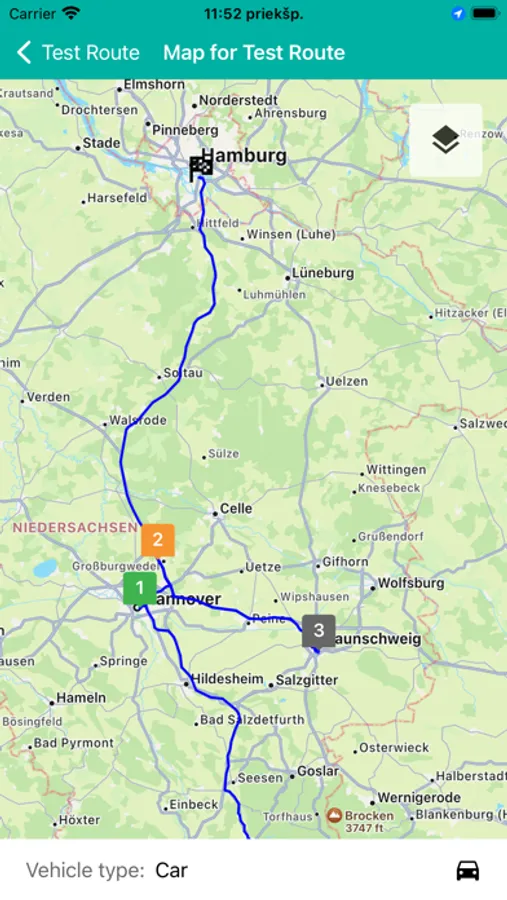Tap the orange stop 2 marker
This screenshot has width=507, height=900.
(158, 540)
